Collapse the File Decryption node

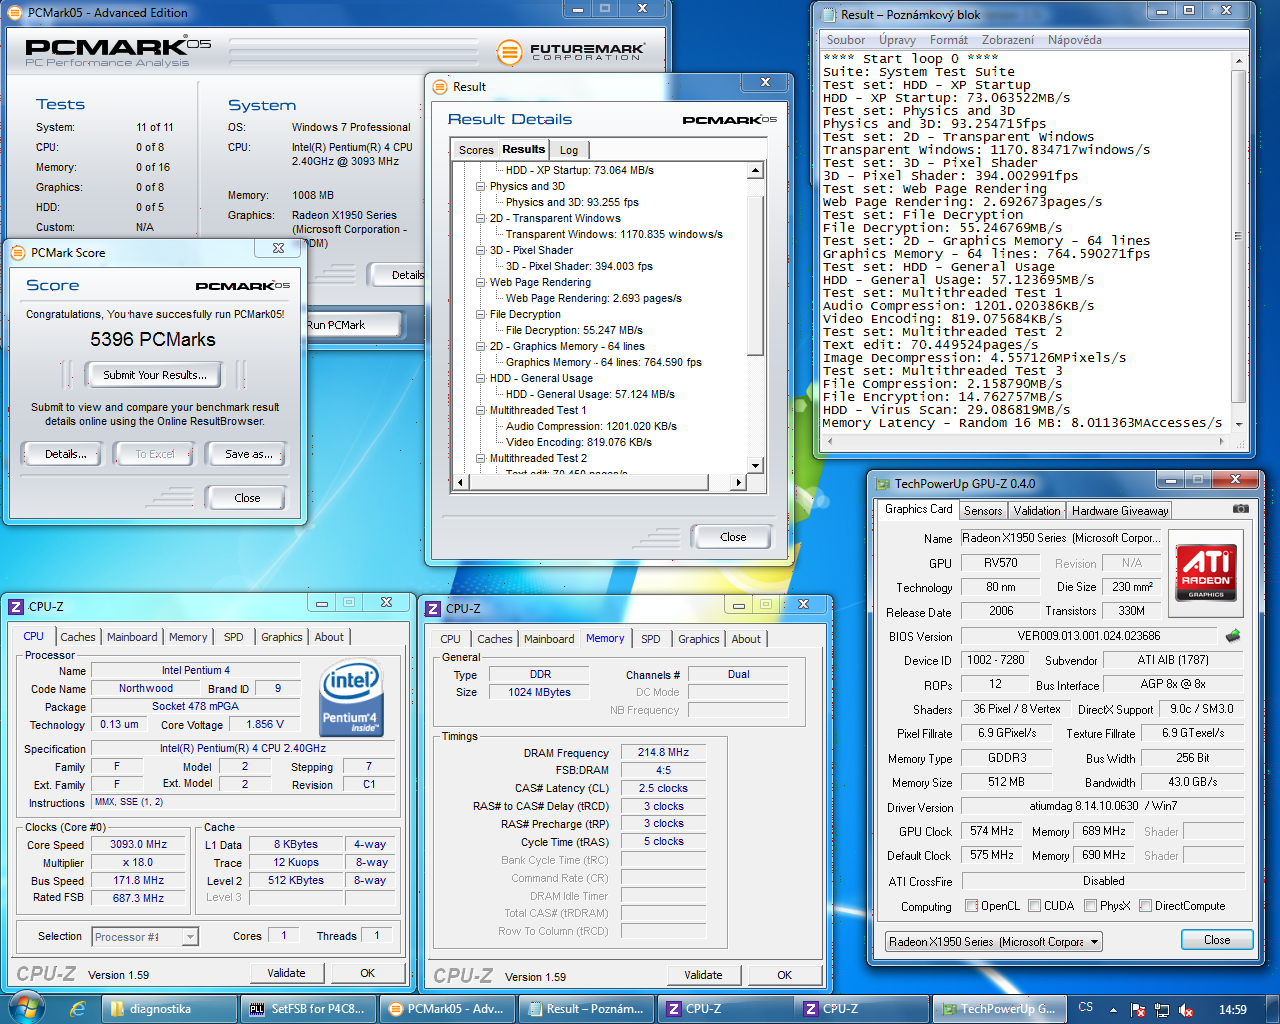480,314
